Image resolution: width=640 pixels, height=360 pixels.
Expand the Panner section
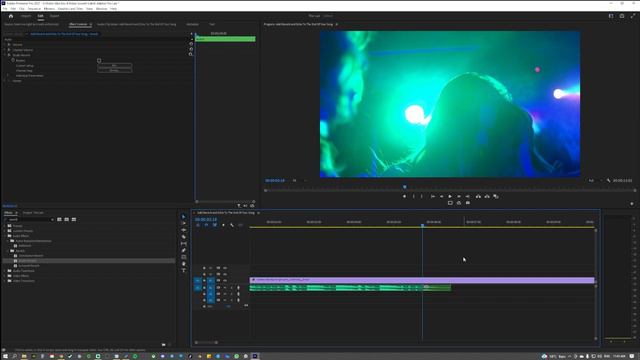[4, 81]
